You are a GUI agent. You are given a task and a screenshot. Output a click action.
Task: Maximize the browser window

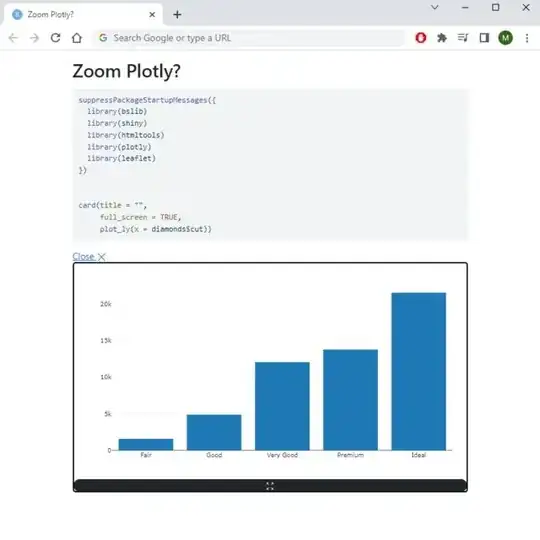[496, 7]
